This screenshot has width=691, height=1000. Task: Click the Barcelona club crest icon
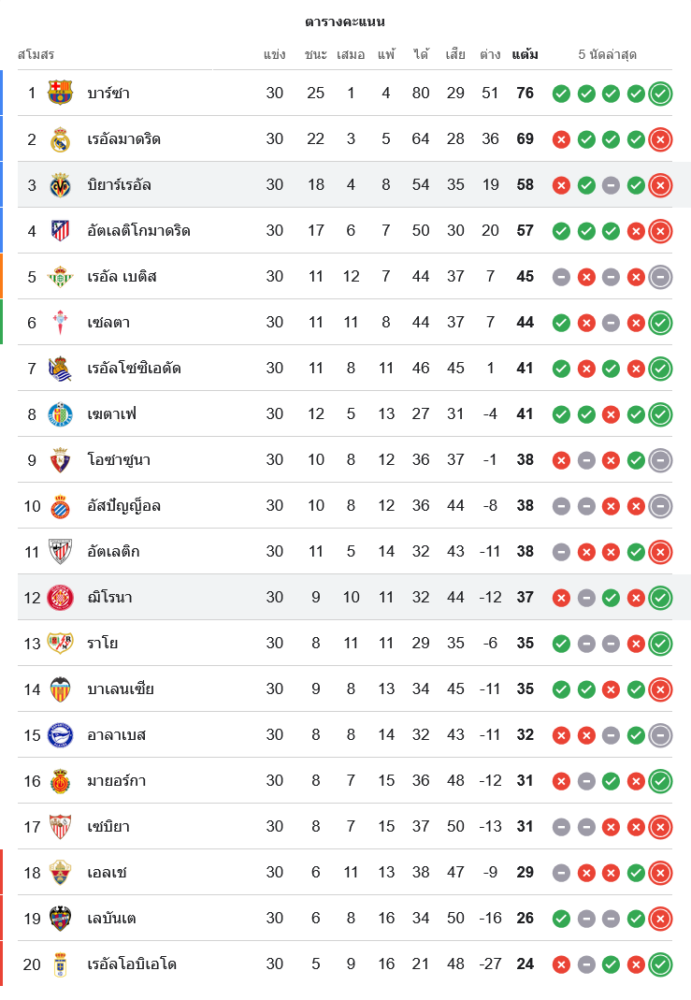point(60,93)
